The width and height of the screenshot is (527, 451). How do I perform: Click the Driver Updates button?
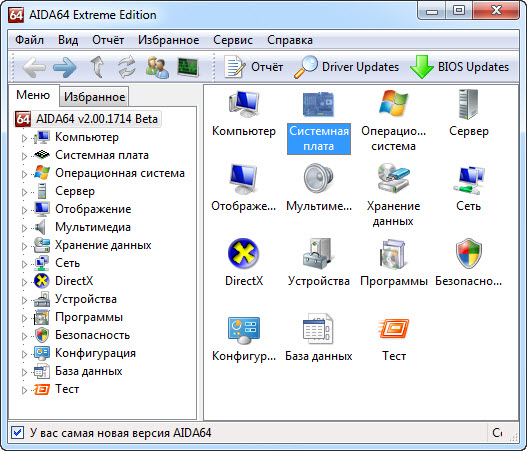(346, 67)
